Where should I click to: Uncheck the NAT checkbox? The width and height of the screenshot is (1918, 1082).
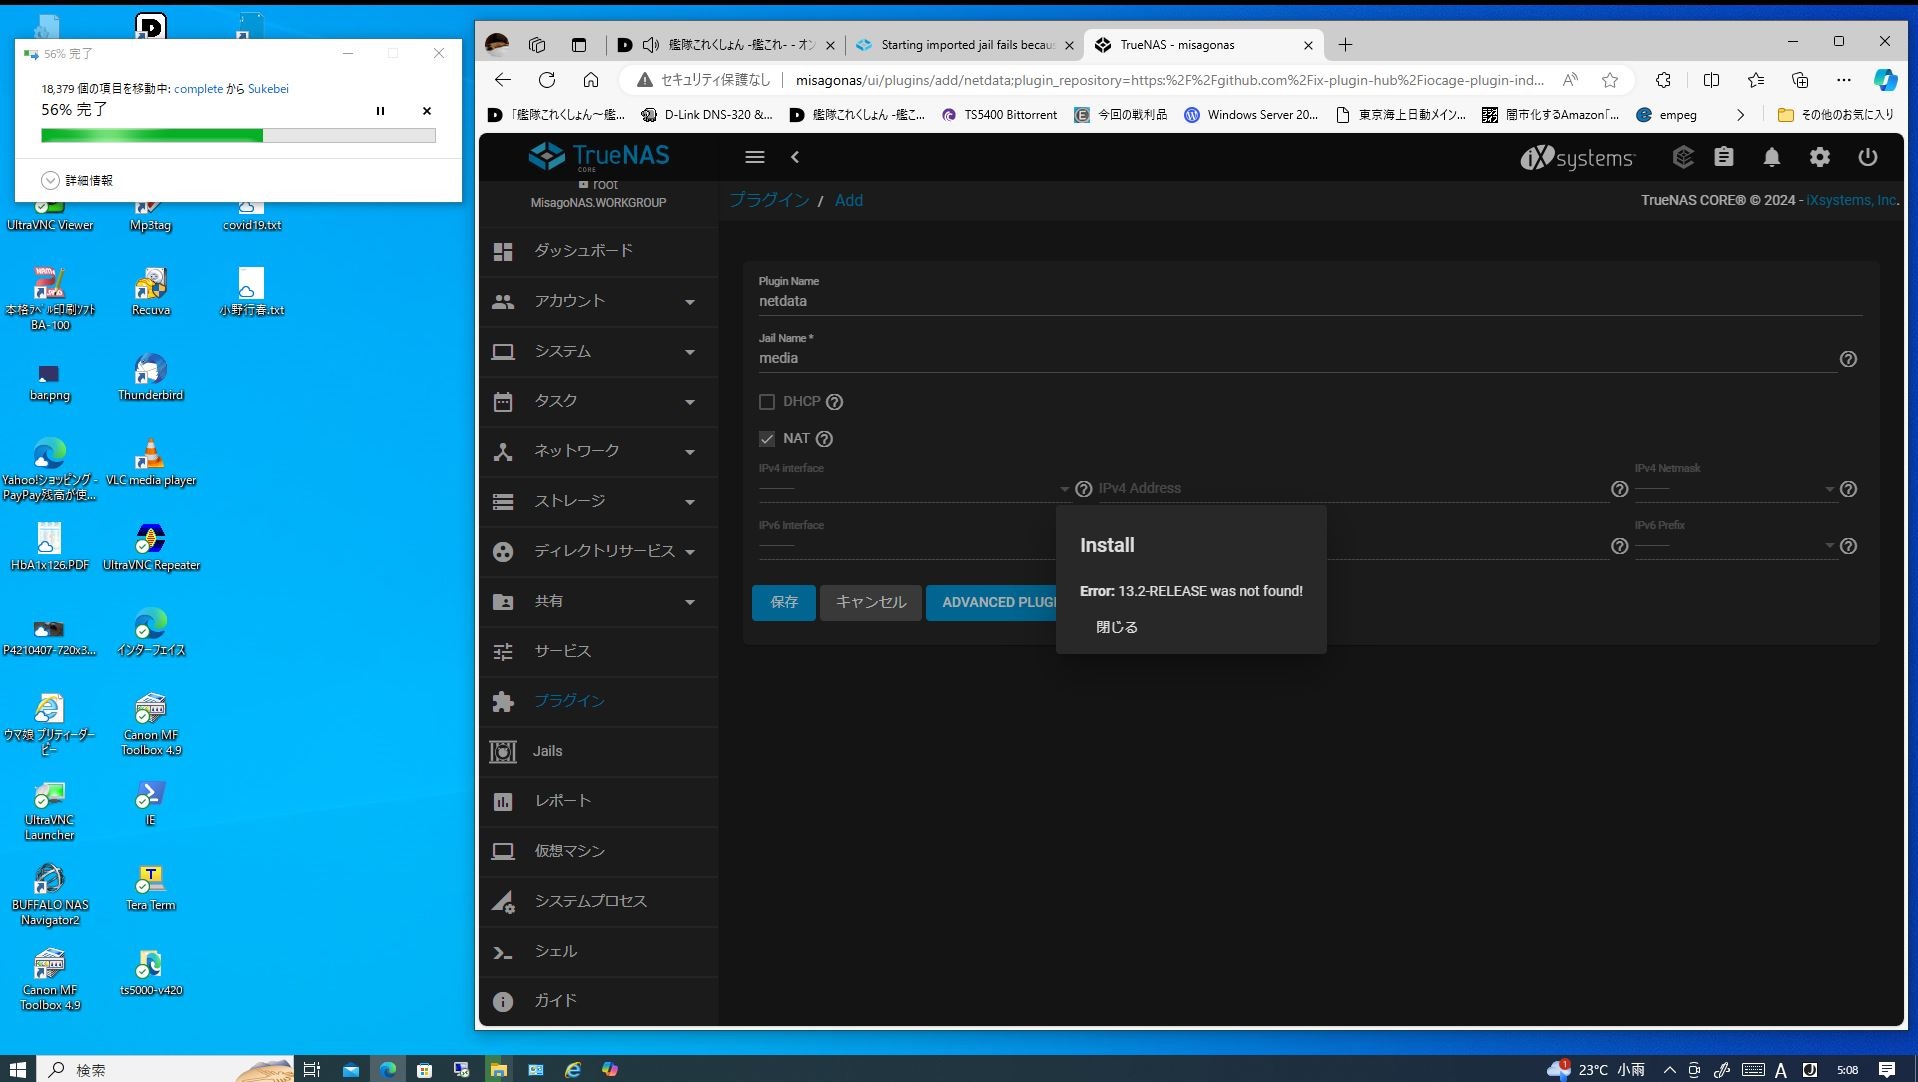[767, 439]
